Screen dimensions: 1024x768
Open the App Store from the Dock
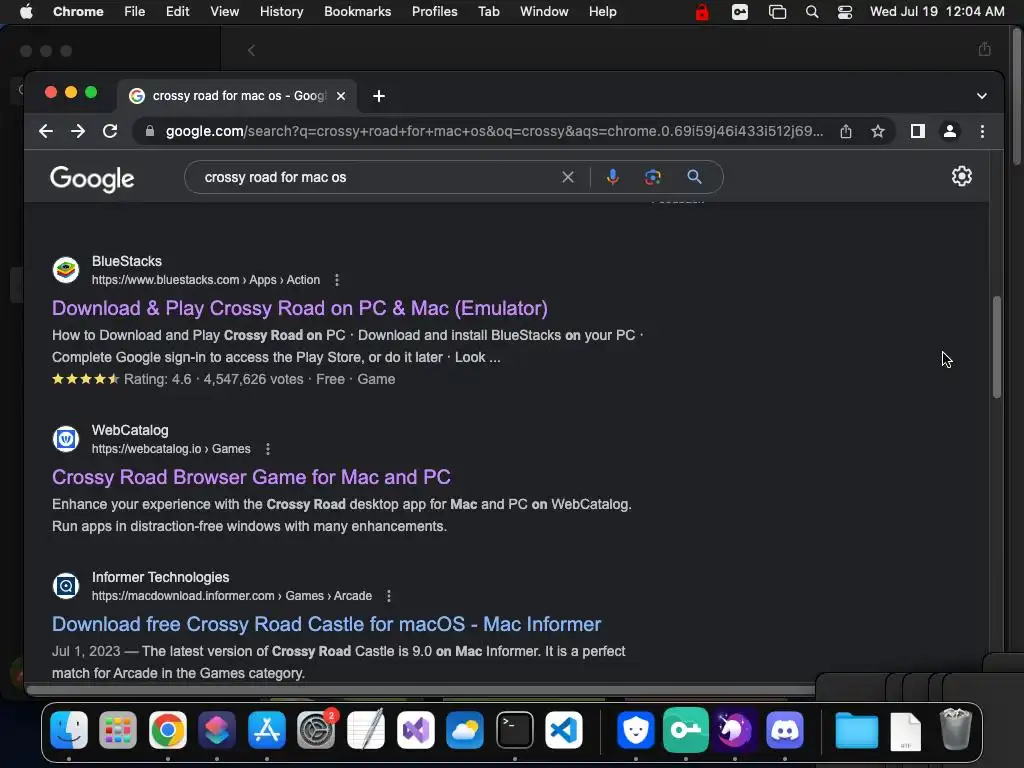coord(267,729)
